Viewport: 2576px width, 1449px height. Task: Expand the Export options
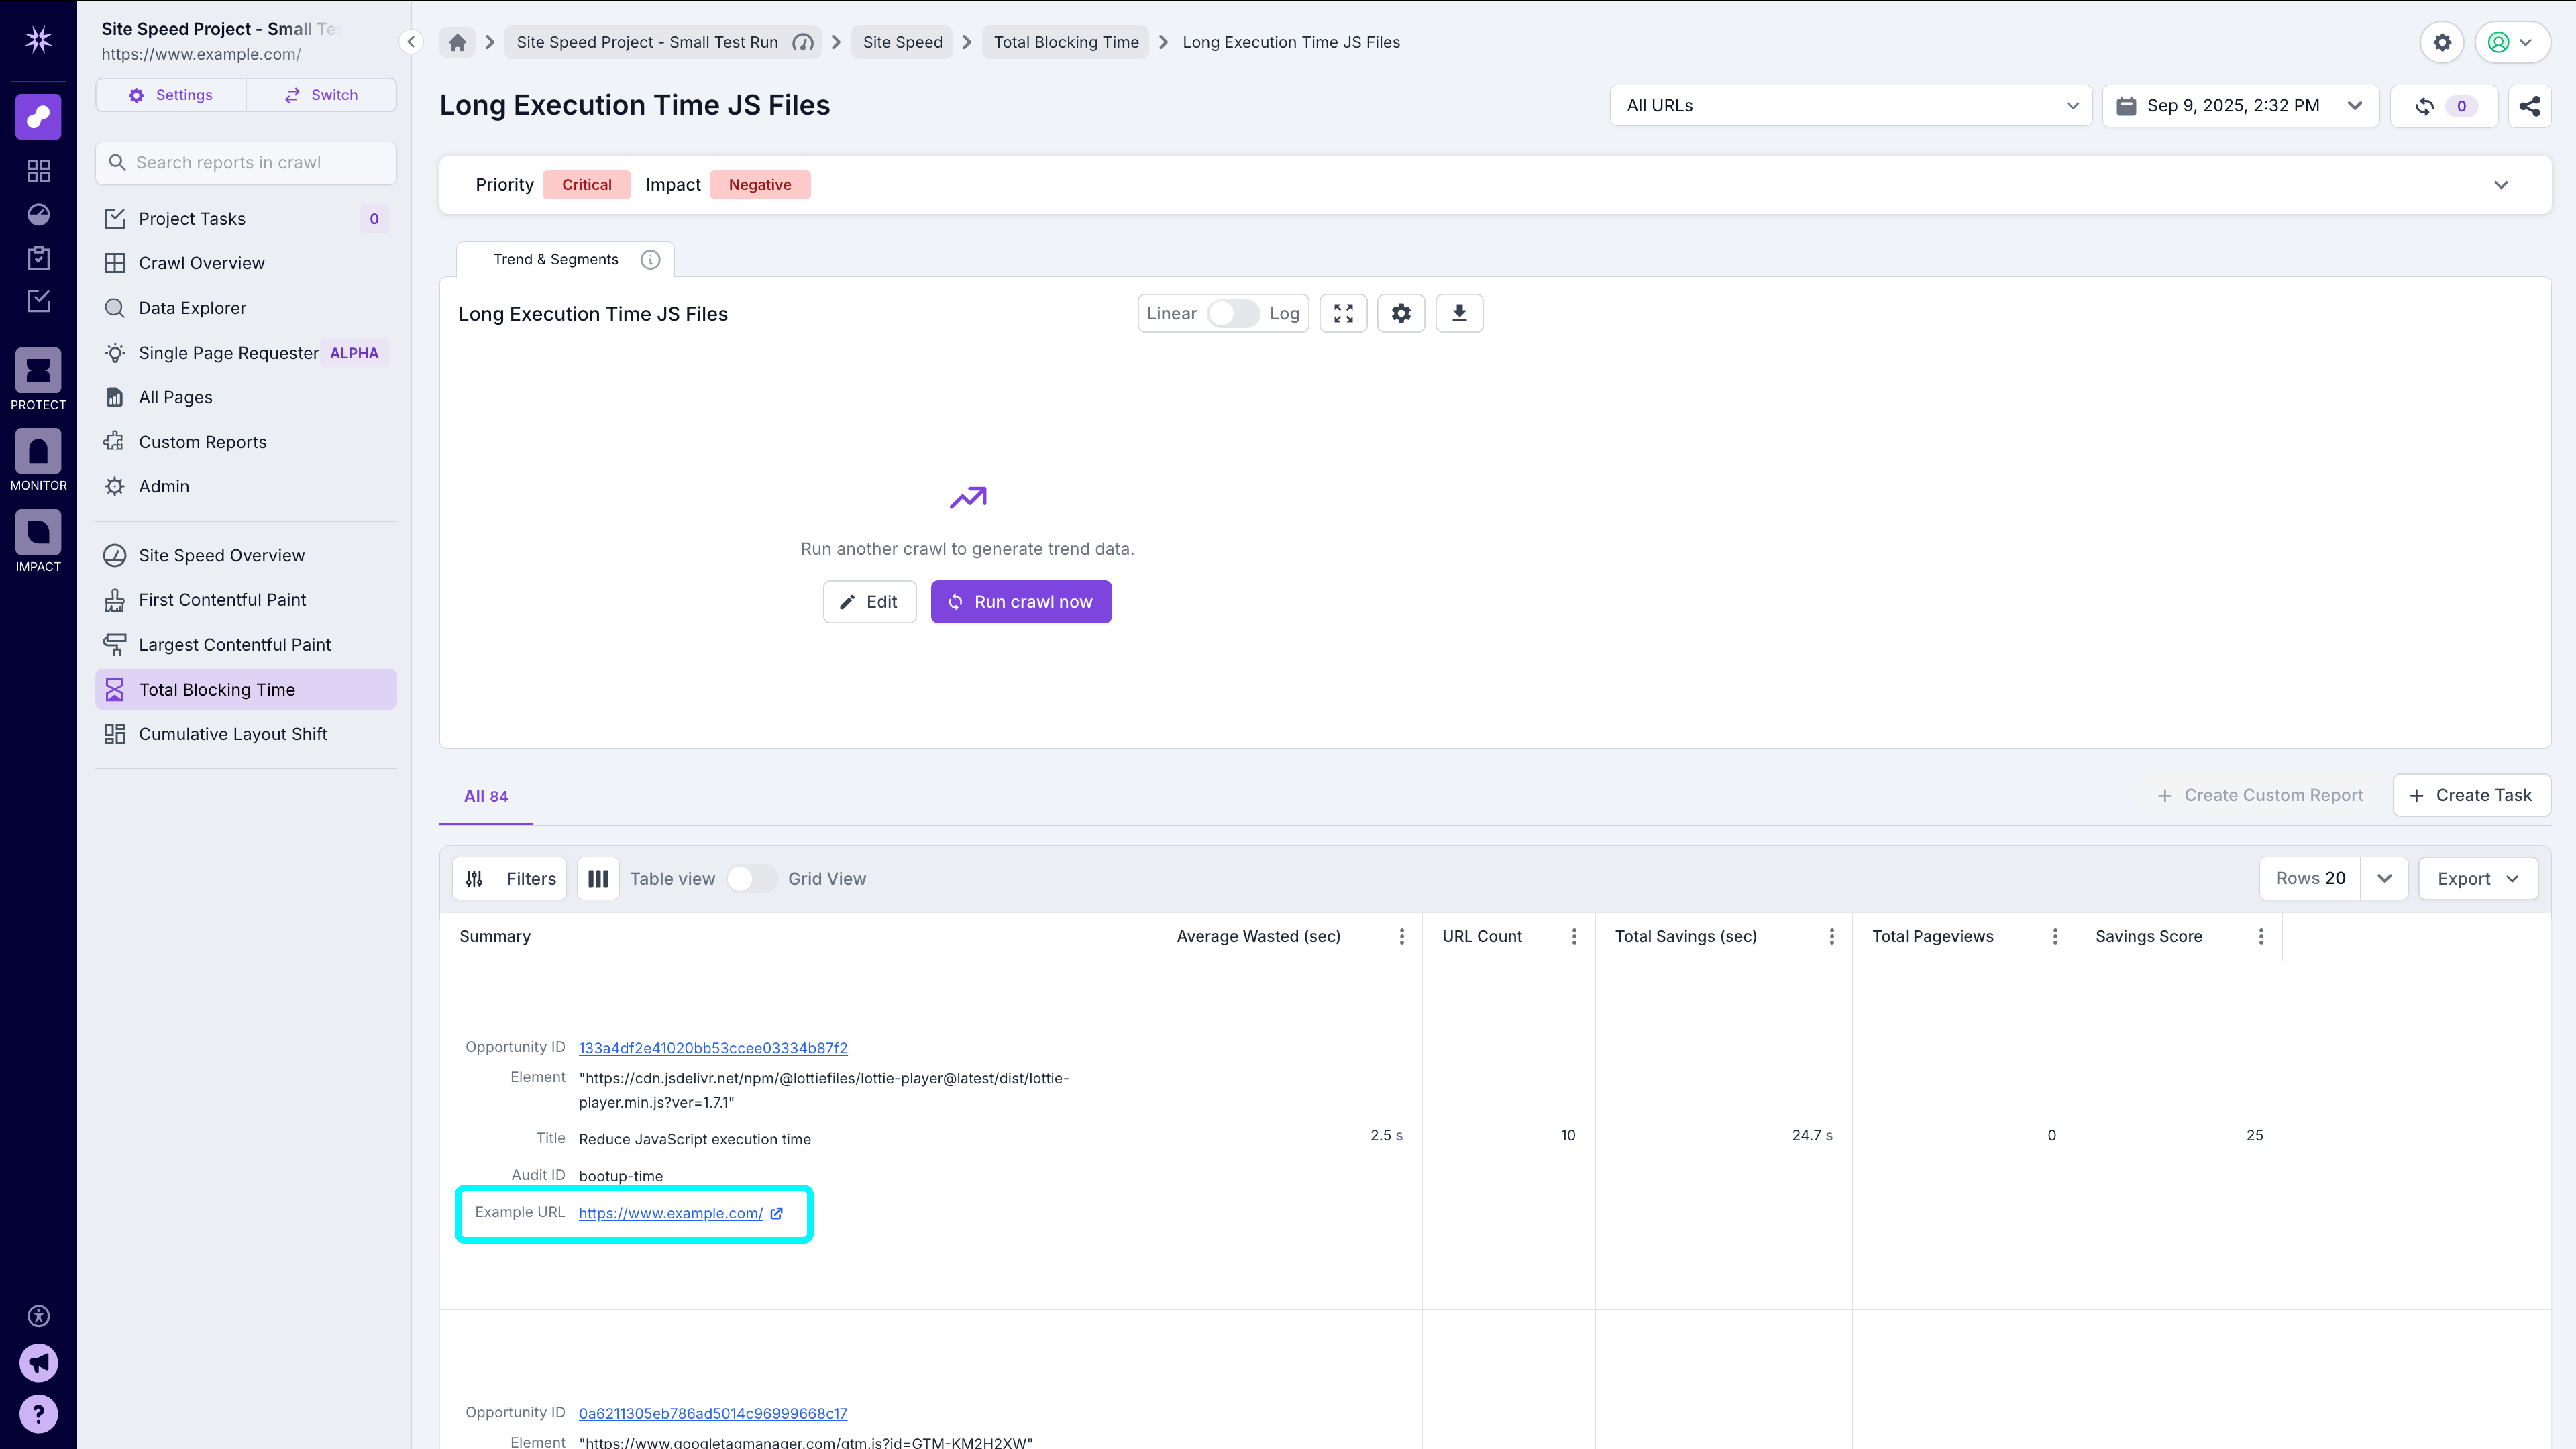[x=2477, y=878]
